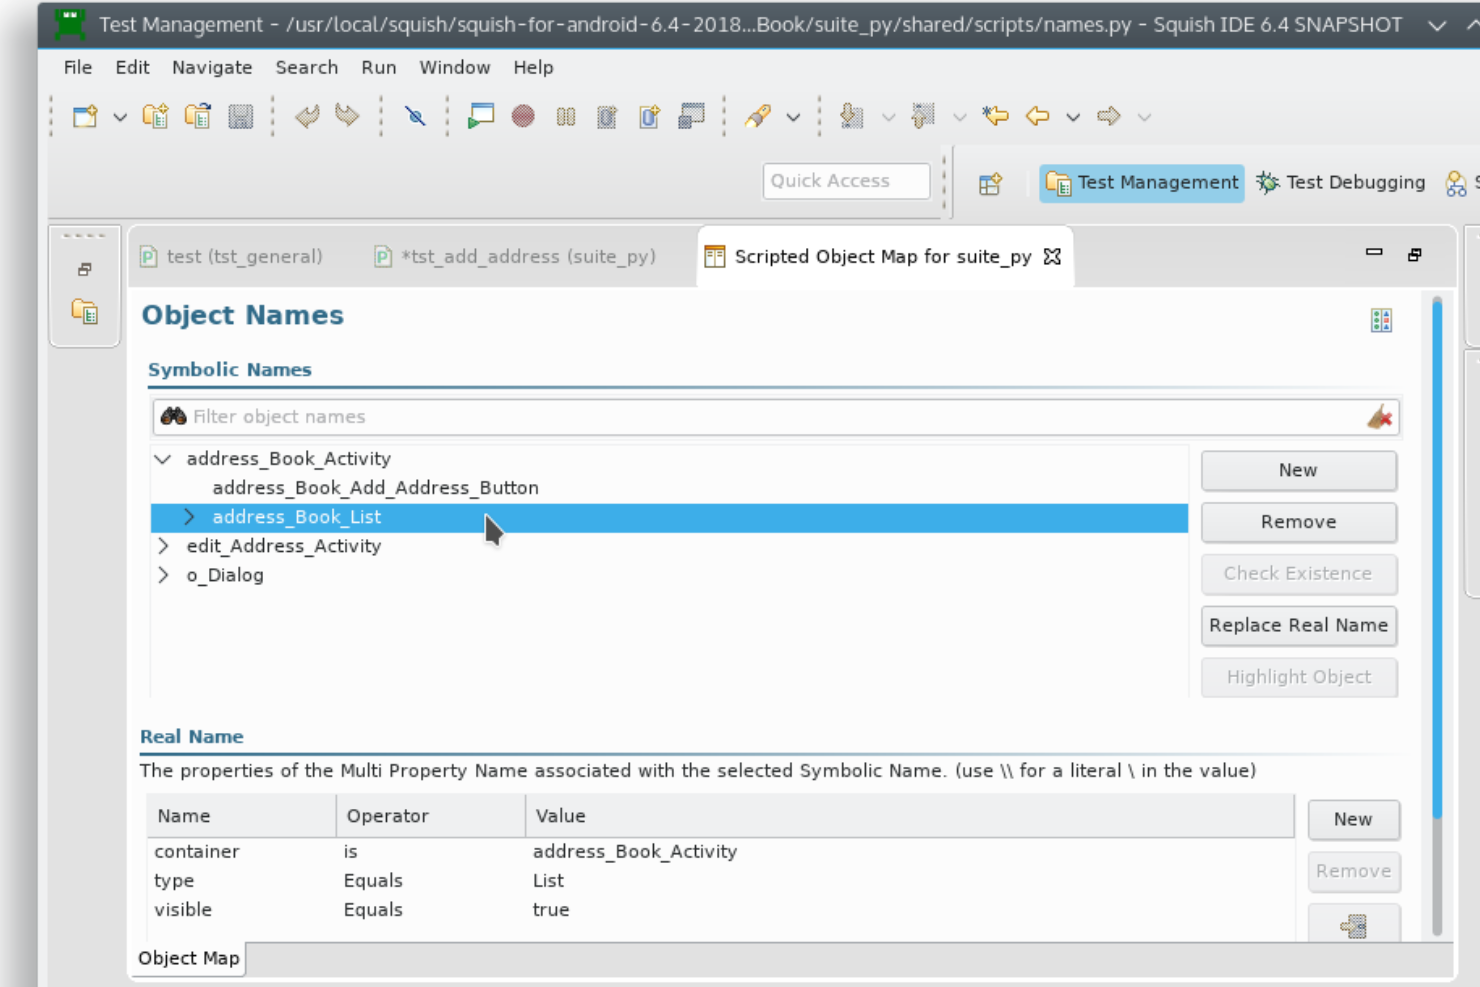Click the red Record test case icon
The image size is (1480, 987).
[x=522, y=116]
